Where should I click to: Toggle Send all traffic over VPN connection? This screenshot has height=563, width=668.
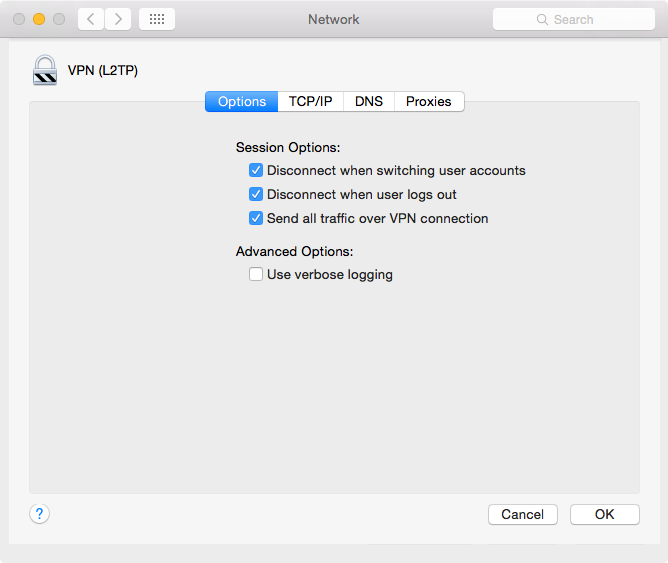coord(256,219)
